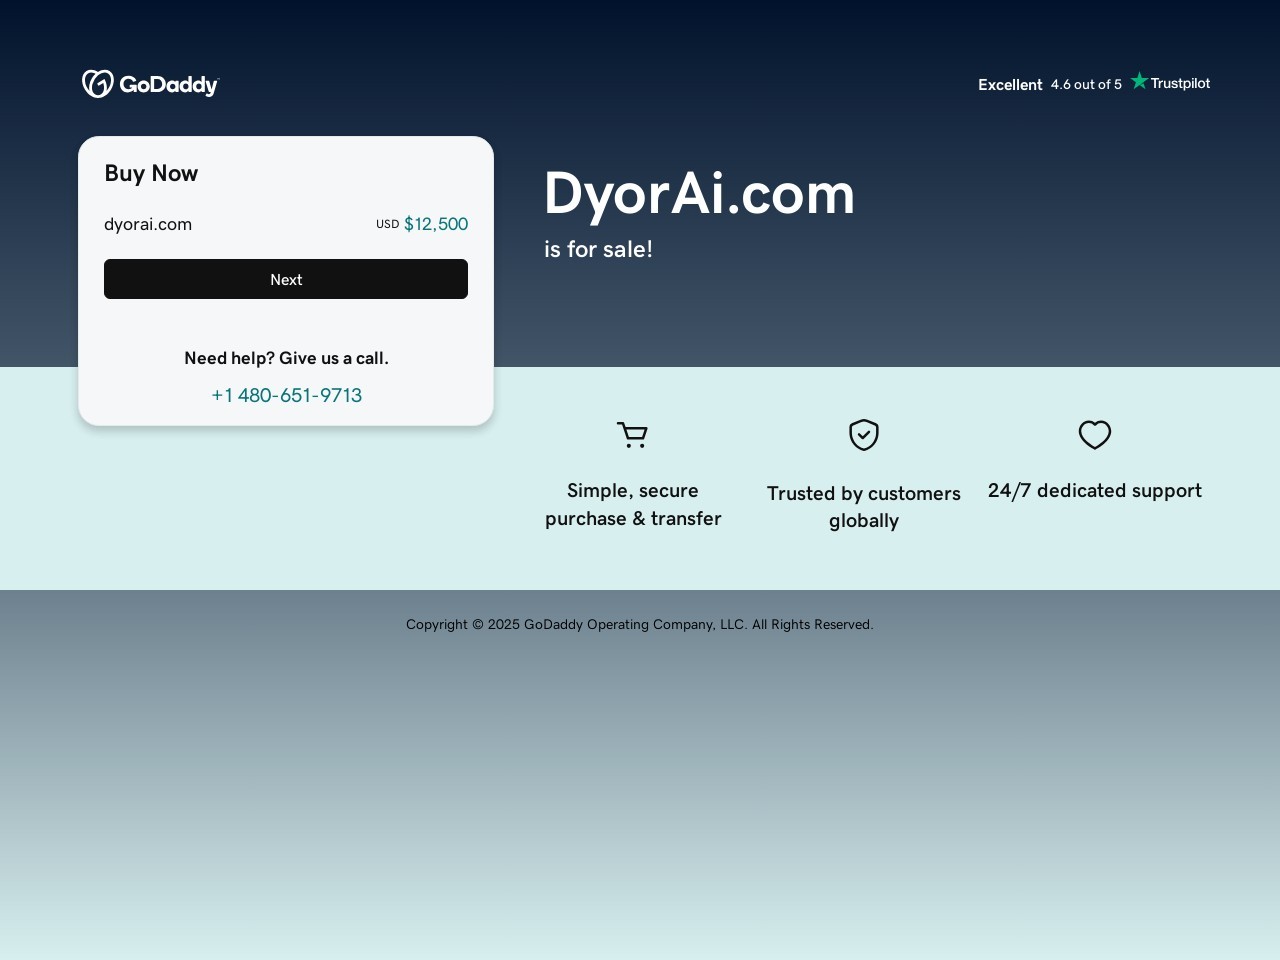Click the Next button
The image size is (1280, 960).
tap(286, 279)
